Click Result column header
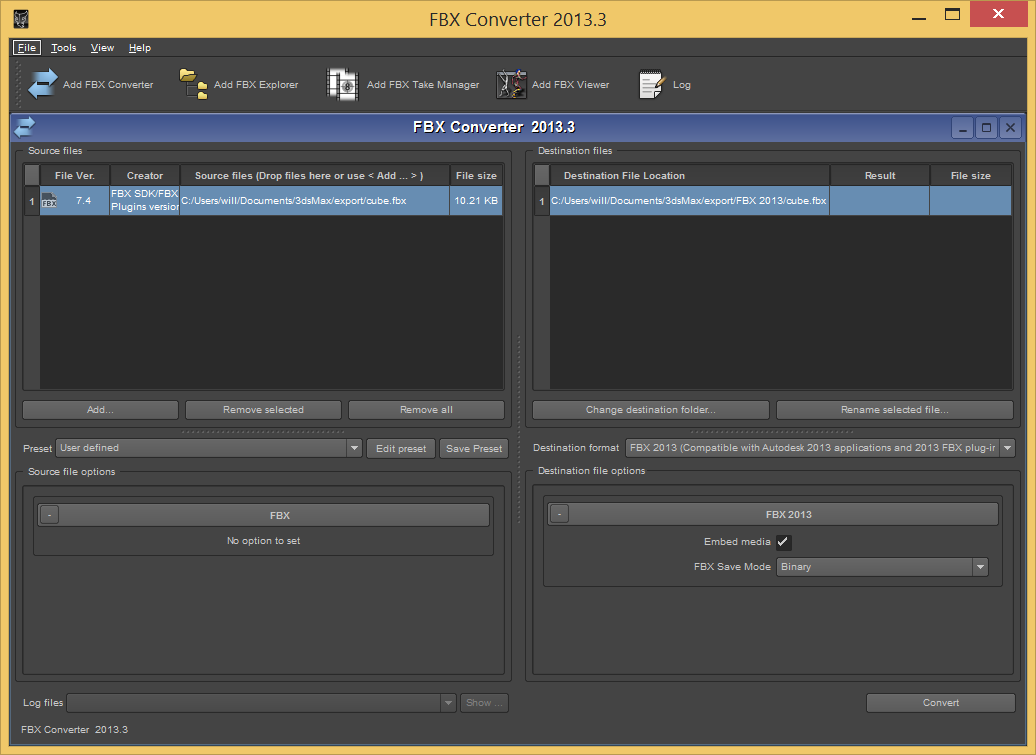 [880, 176]
